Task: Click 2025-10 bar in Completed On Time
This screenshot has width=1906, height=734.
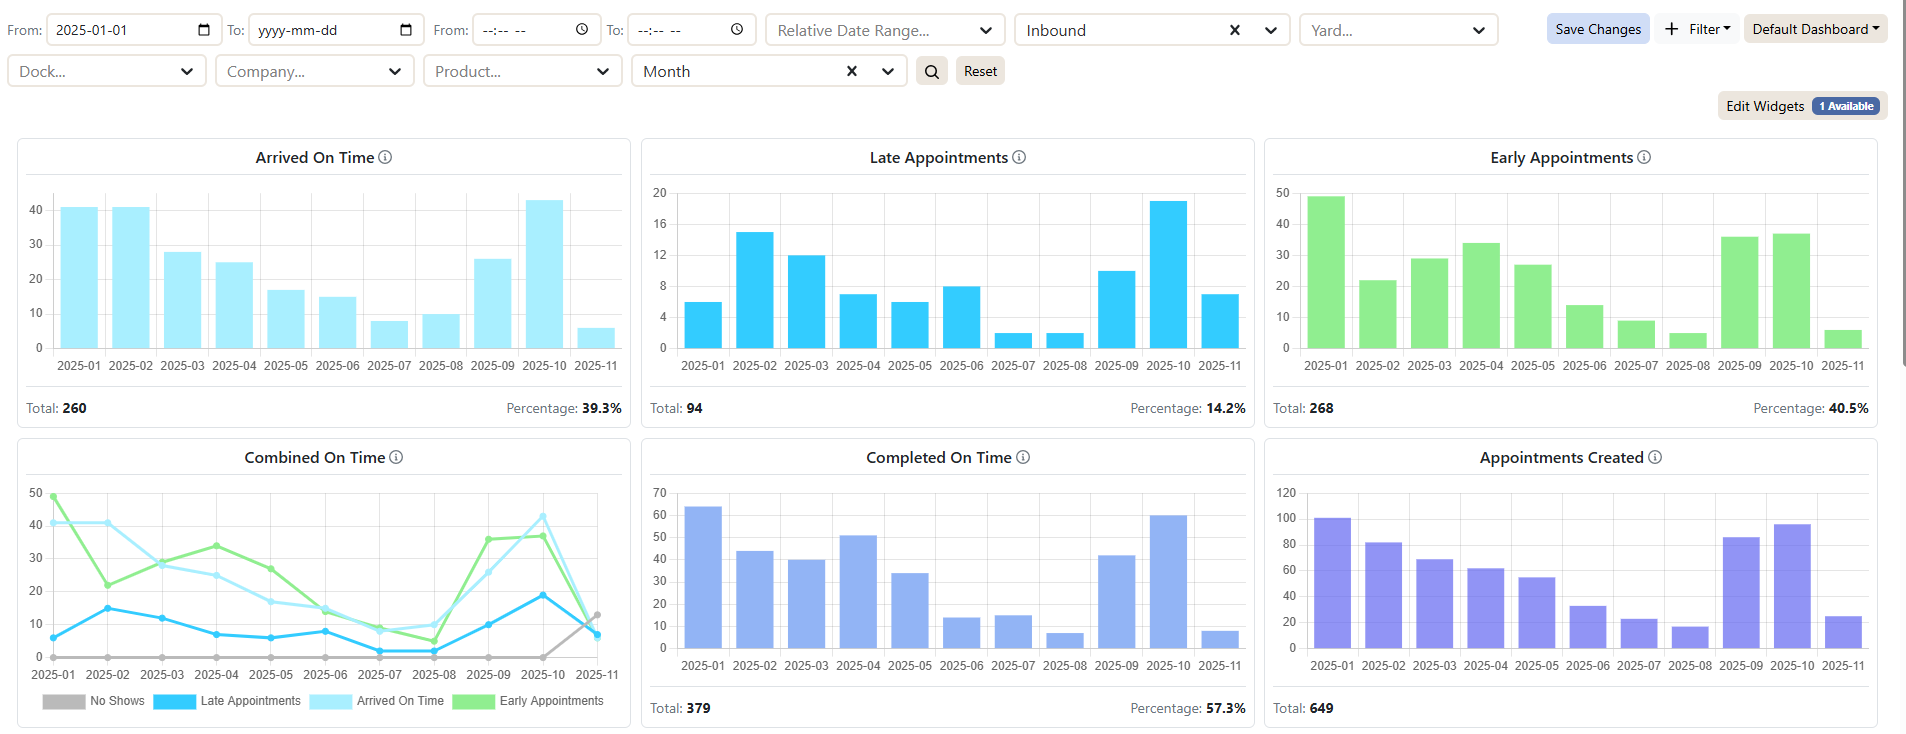Action: [1168, 582]
